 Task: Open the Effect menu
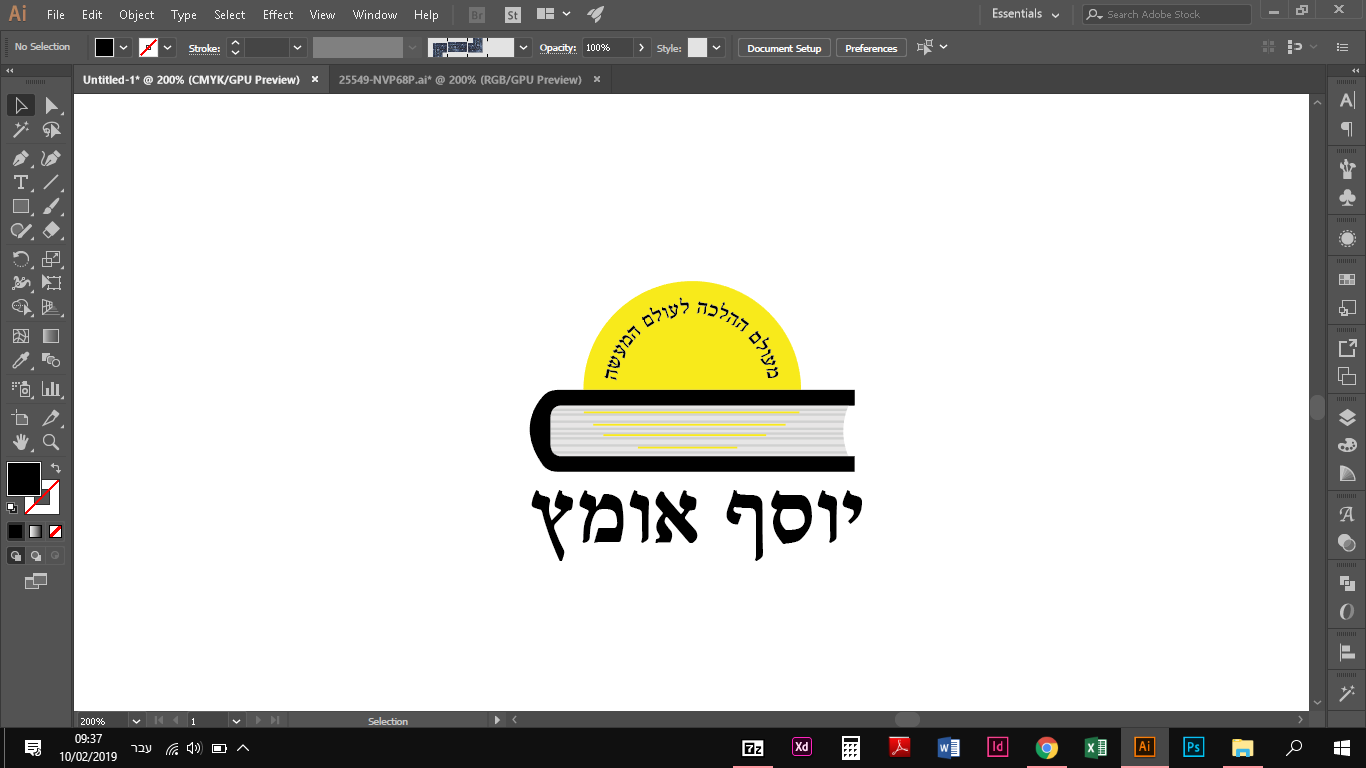click(x=277, y=14)
